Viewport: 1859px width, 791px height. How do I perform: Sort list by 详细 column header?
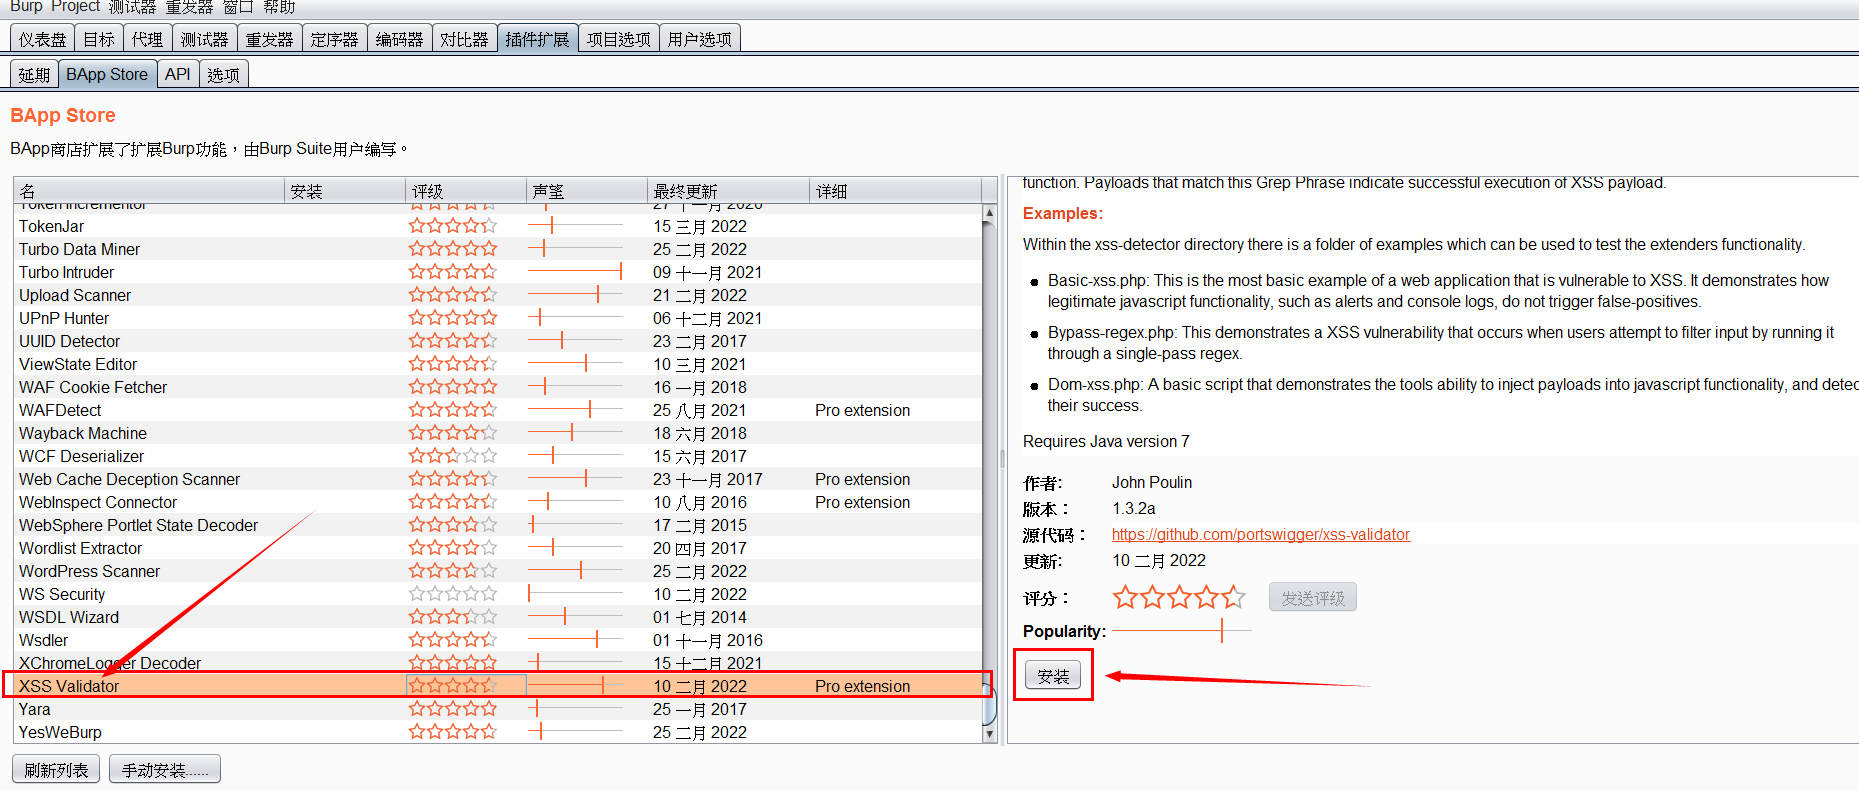click(x=896, y=190)
